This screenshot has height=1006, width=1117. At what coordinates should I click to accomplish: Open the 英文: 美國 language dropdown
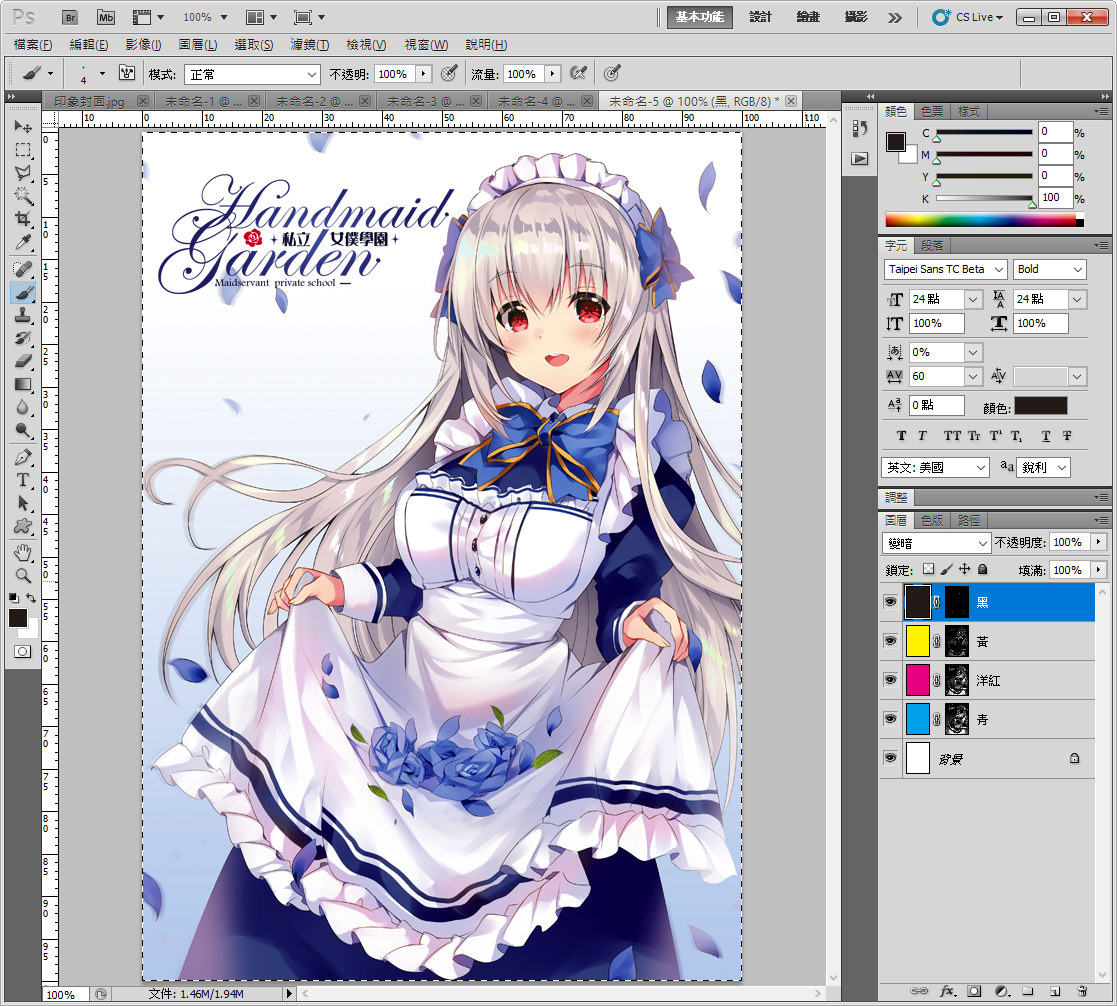[x=935, y=467]
